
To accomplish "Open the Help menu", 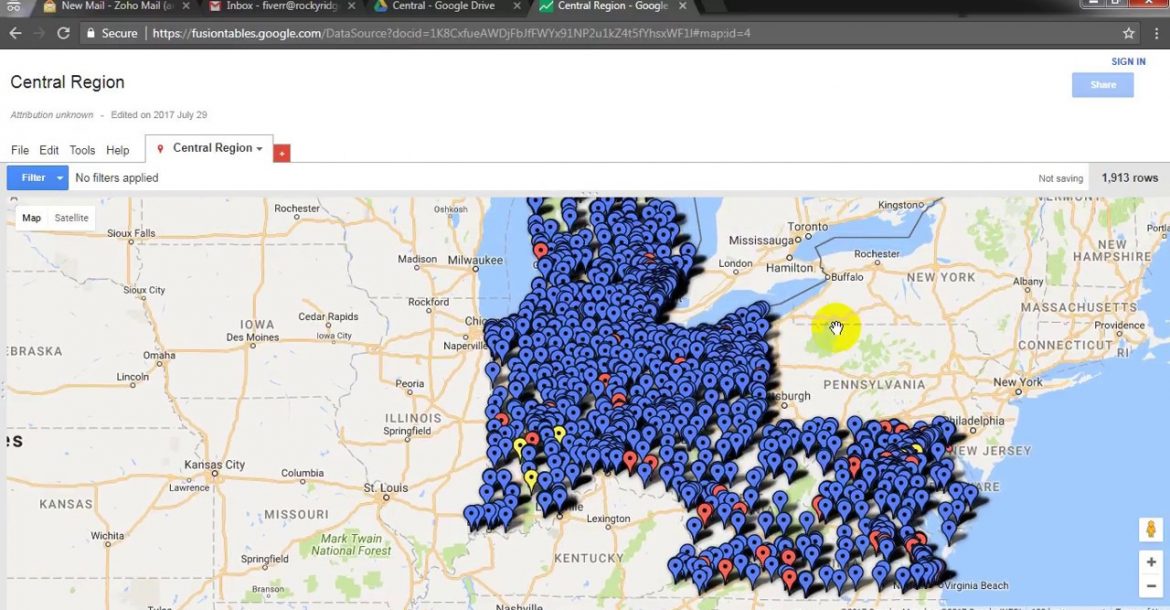I will pos(117,150).
